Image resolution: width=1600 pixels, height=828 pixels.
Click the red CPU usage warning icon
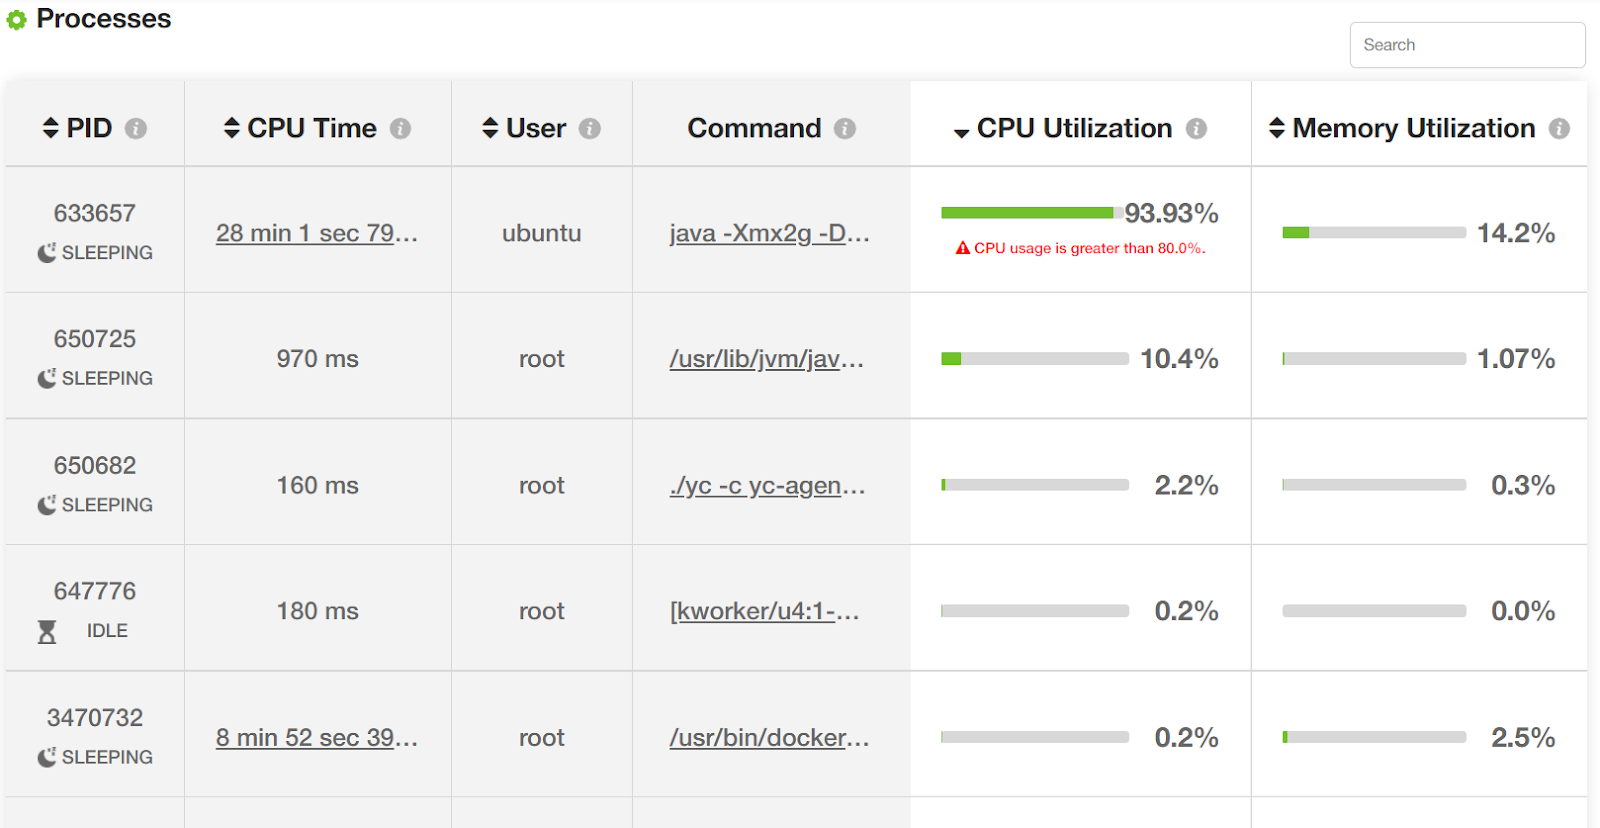pyautogui.click(x=963, y=248)
